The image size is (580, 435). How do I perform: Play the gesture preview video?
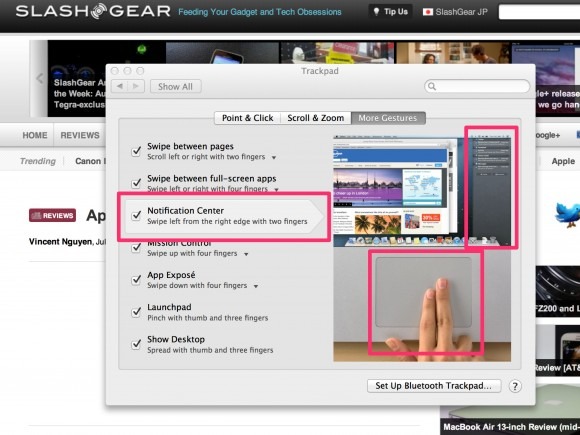point(422,248)
